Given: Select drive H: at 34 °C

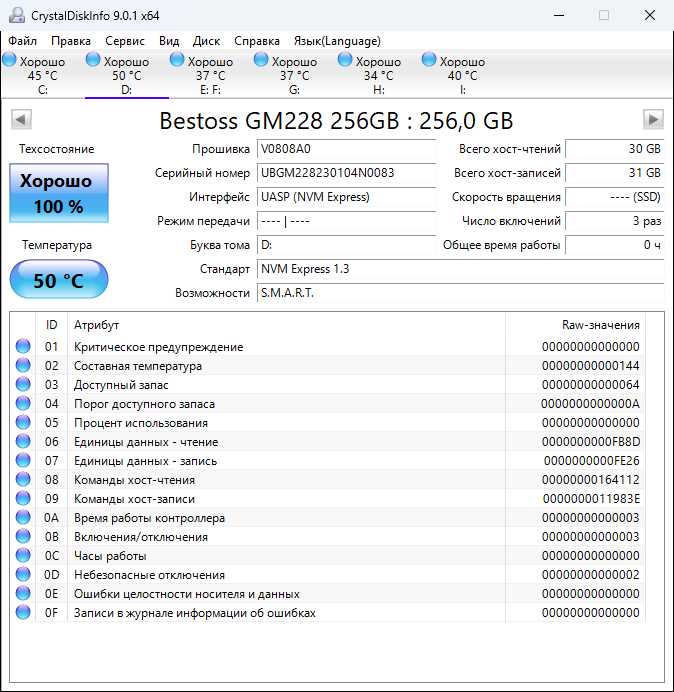Looking at the screenshot, I should (x=346, y=61).
